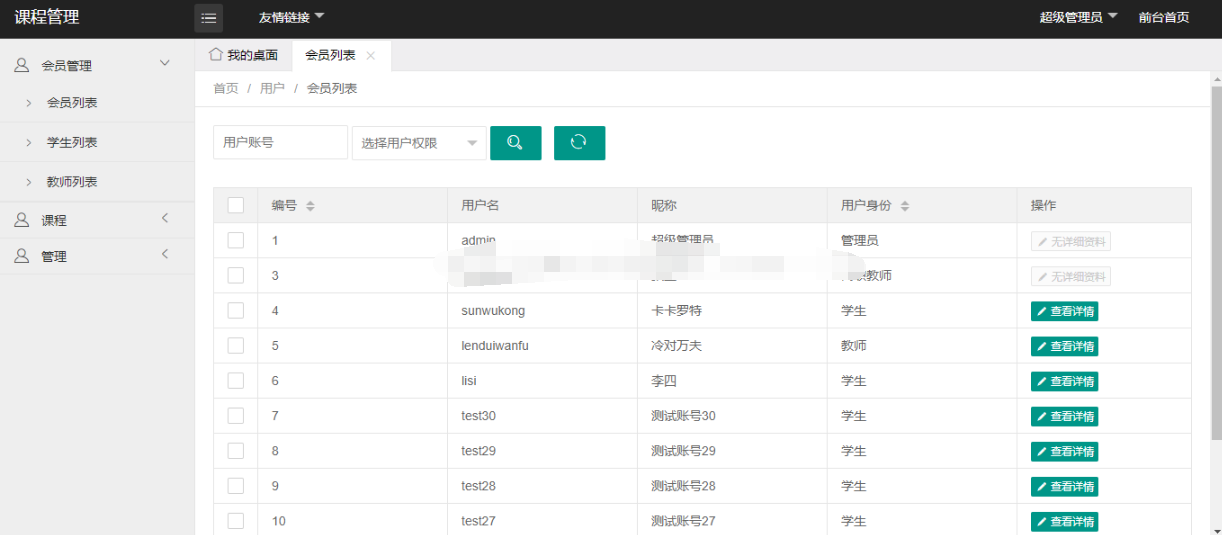
Task: Open the 选择用户权限 dropdown
Action: [x=419, y=143]
